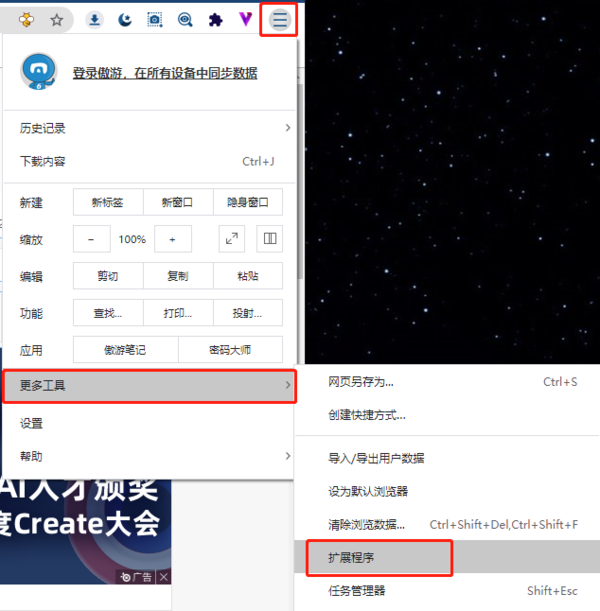Expand the 更多工具 submenu
600x611 pixels.
(x=150, y=386)
